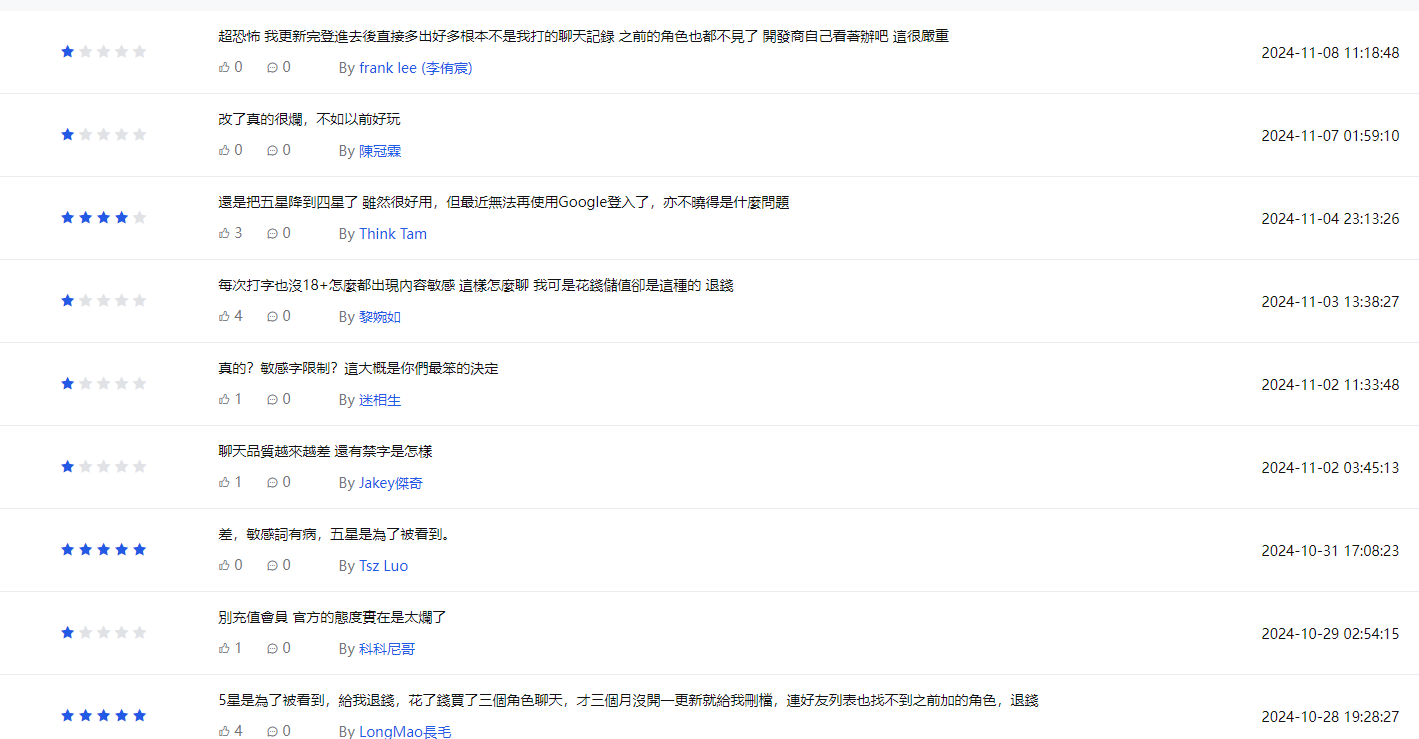Screen dimensions: 1419x739
Task: Click the 2024-11-08 11:18:48 timestamp
Action: (1329, 53)
